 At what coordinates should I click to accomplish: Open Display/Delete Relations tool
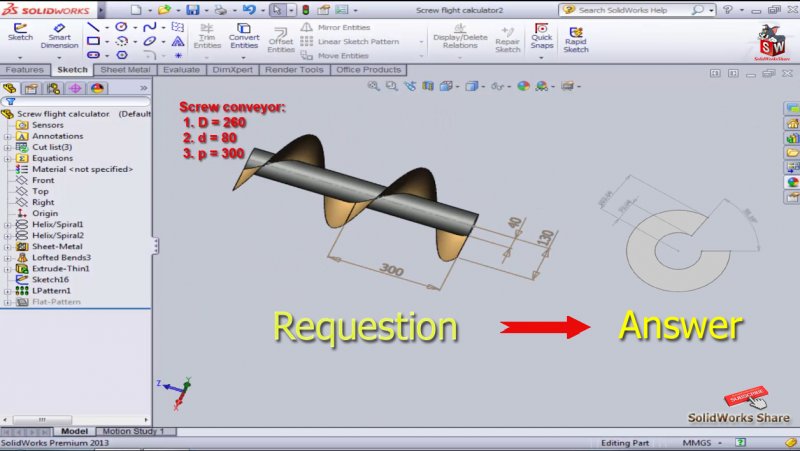click(460, 36)
